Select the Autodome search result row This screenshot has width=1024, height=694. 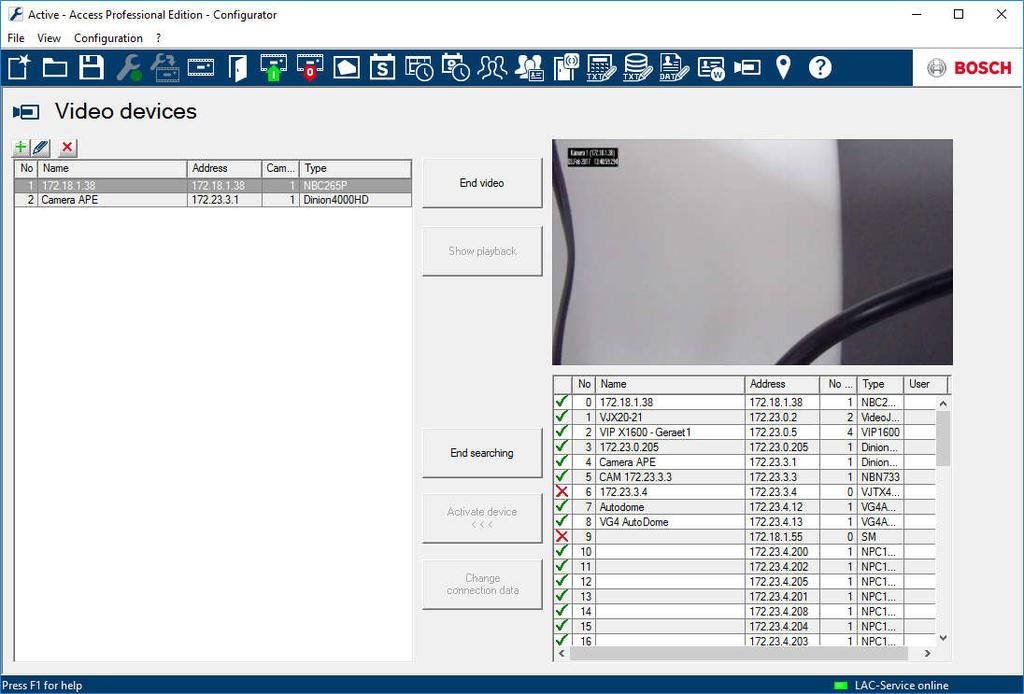pyautogui.click(x=744, y=507)
